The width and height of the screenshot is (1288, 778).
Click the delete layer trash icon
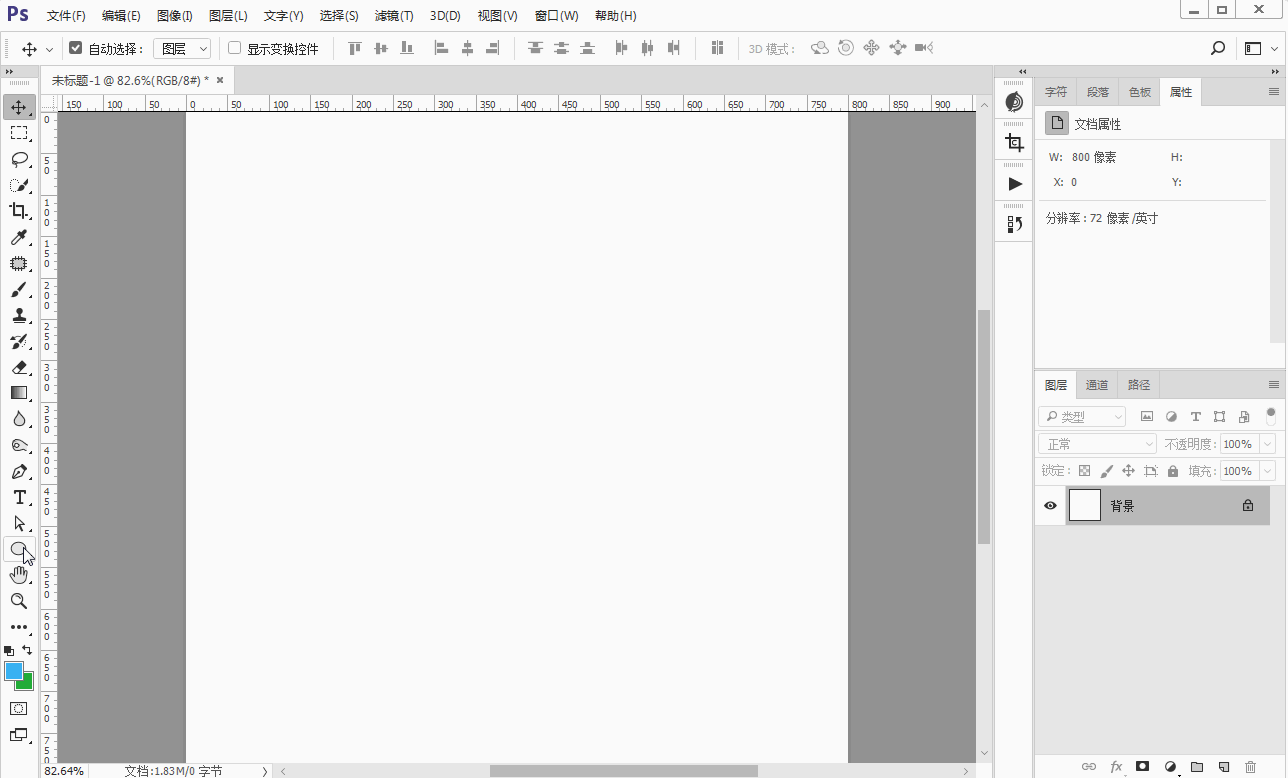(1250, 767)
